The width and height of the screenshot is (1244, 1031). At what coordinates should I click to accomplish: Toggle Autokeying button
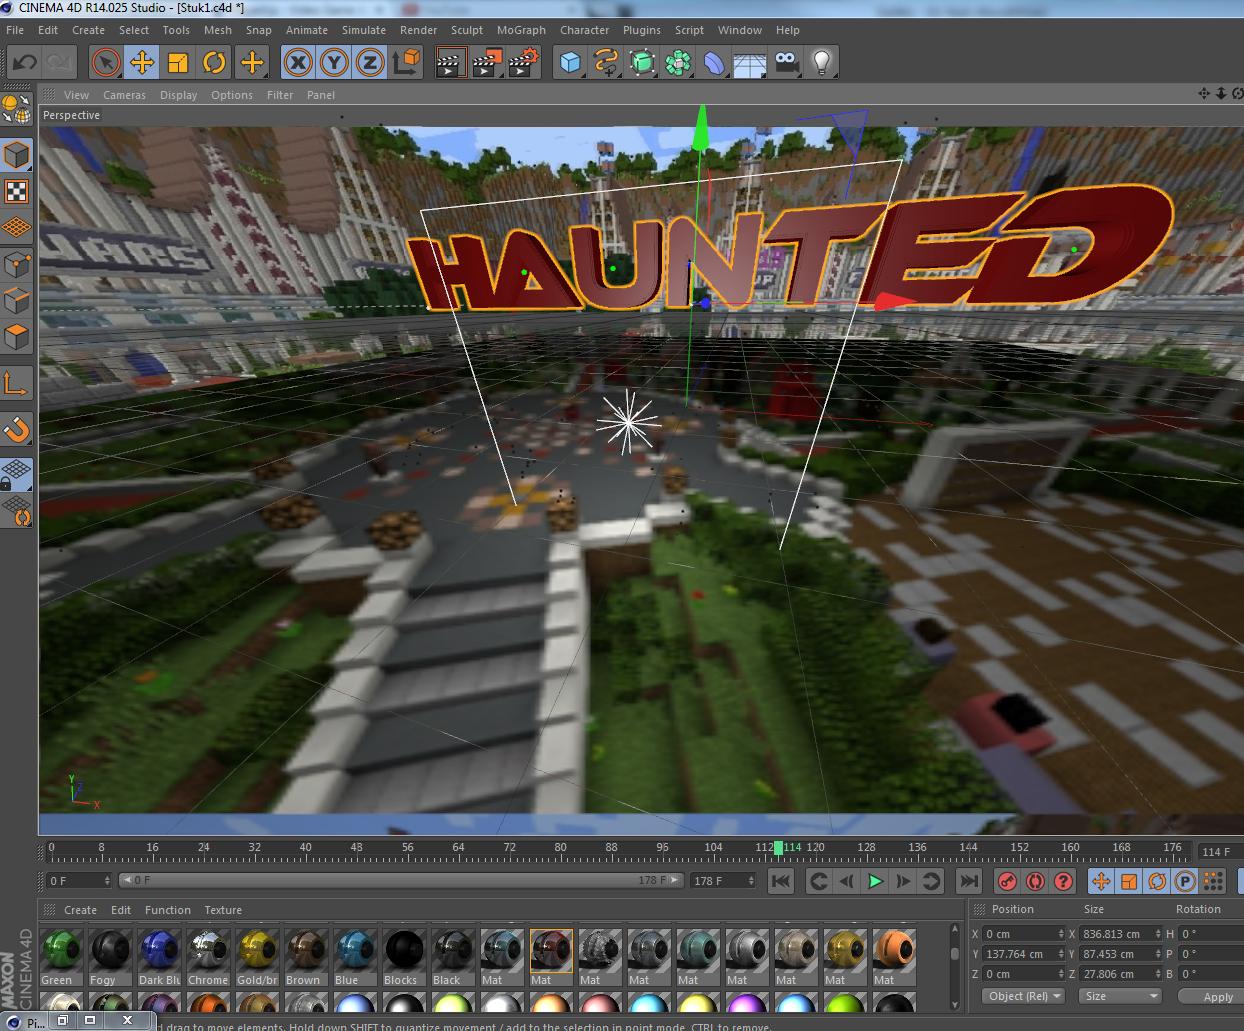(x=1036, y=881)
